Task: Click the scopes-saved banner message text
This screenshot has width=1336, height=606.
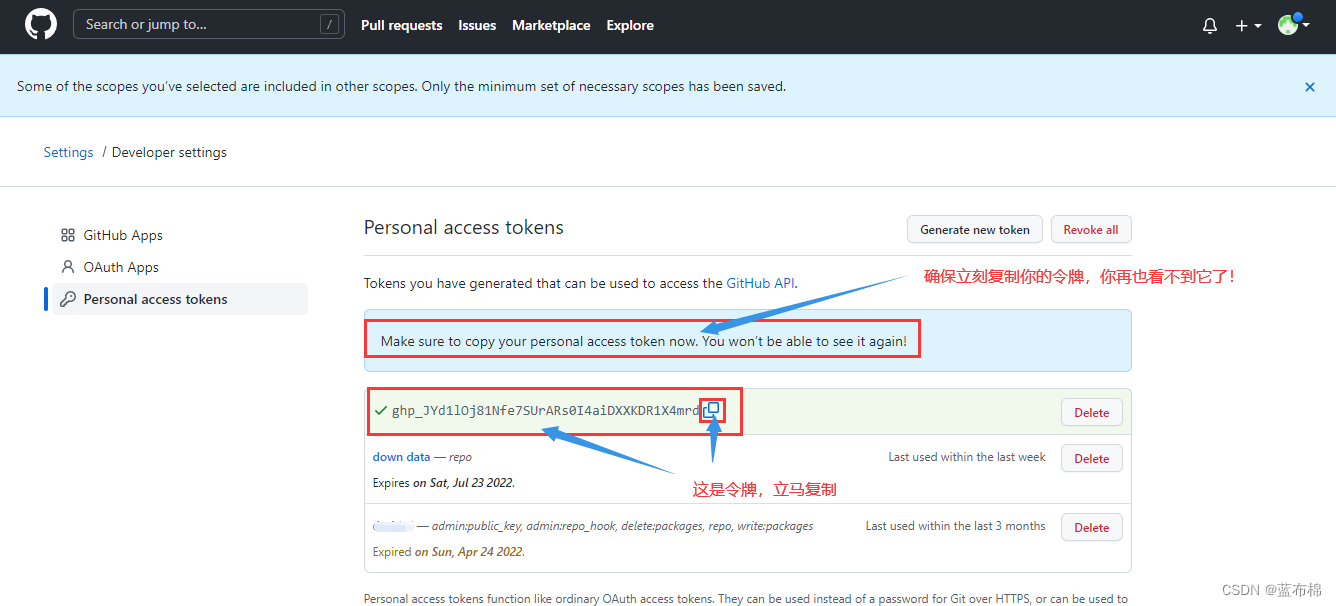Action: tap(402, 86)
